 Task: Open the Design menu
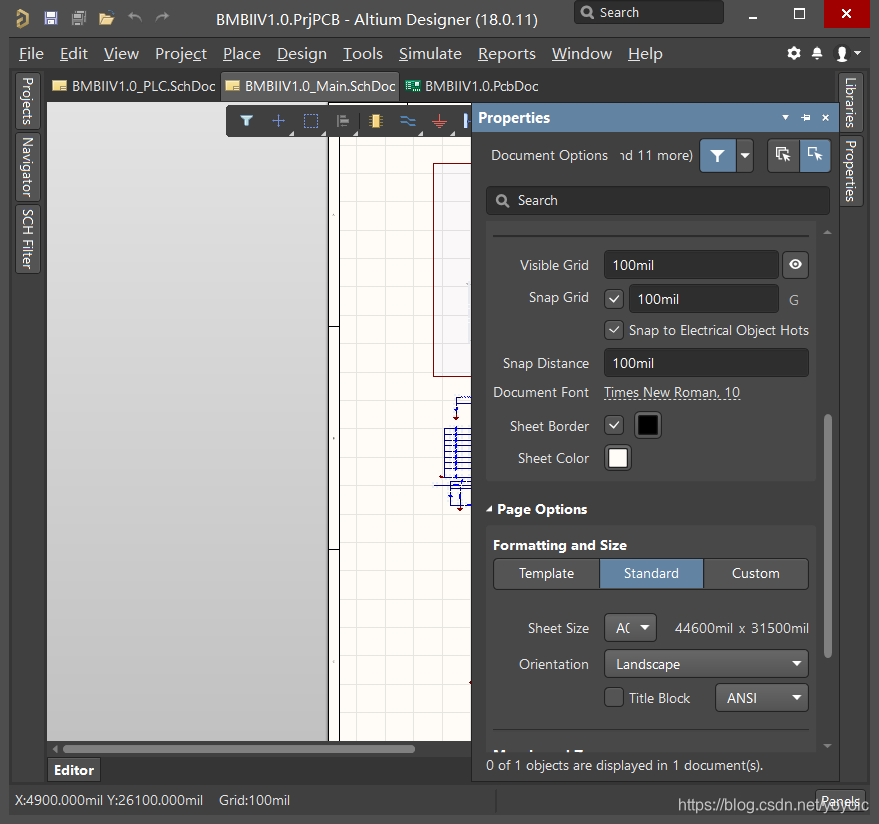point(302,54)
